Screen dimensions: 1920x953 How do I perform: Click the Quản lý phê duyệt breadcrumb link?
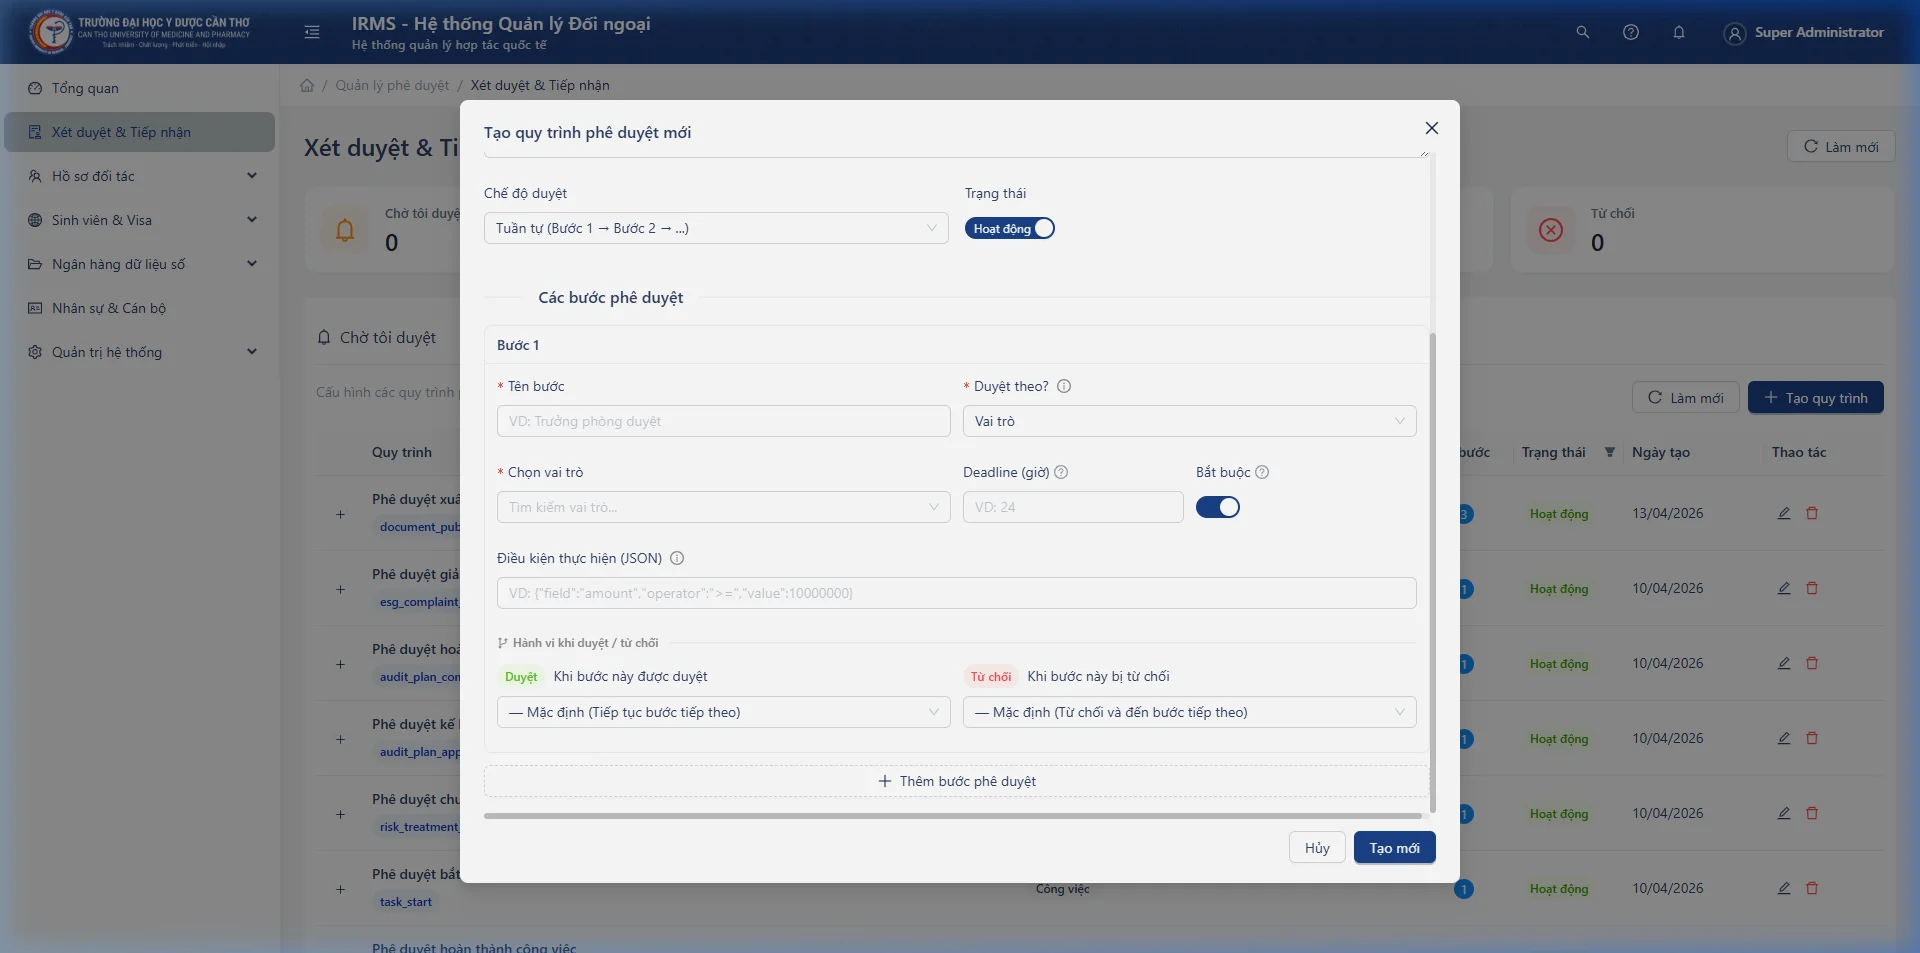[392, 85]
